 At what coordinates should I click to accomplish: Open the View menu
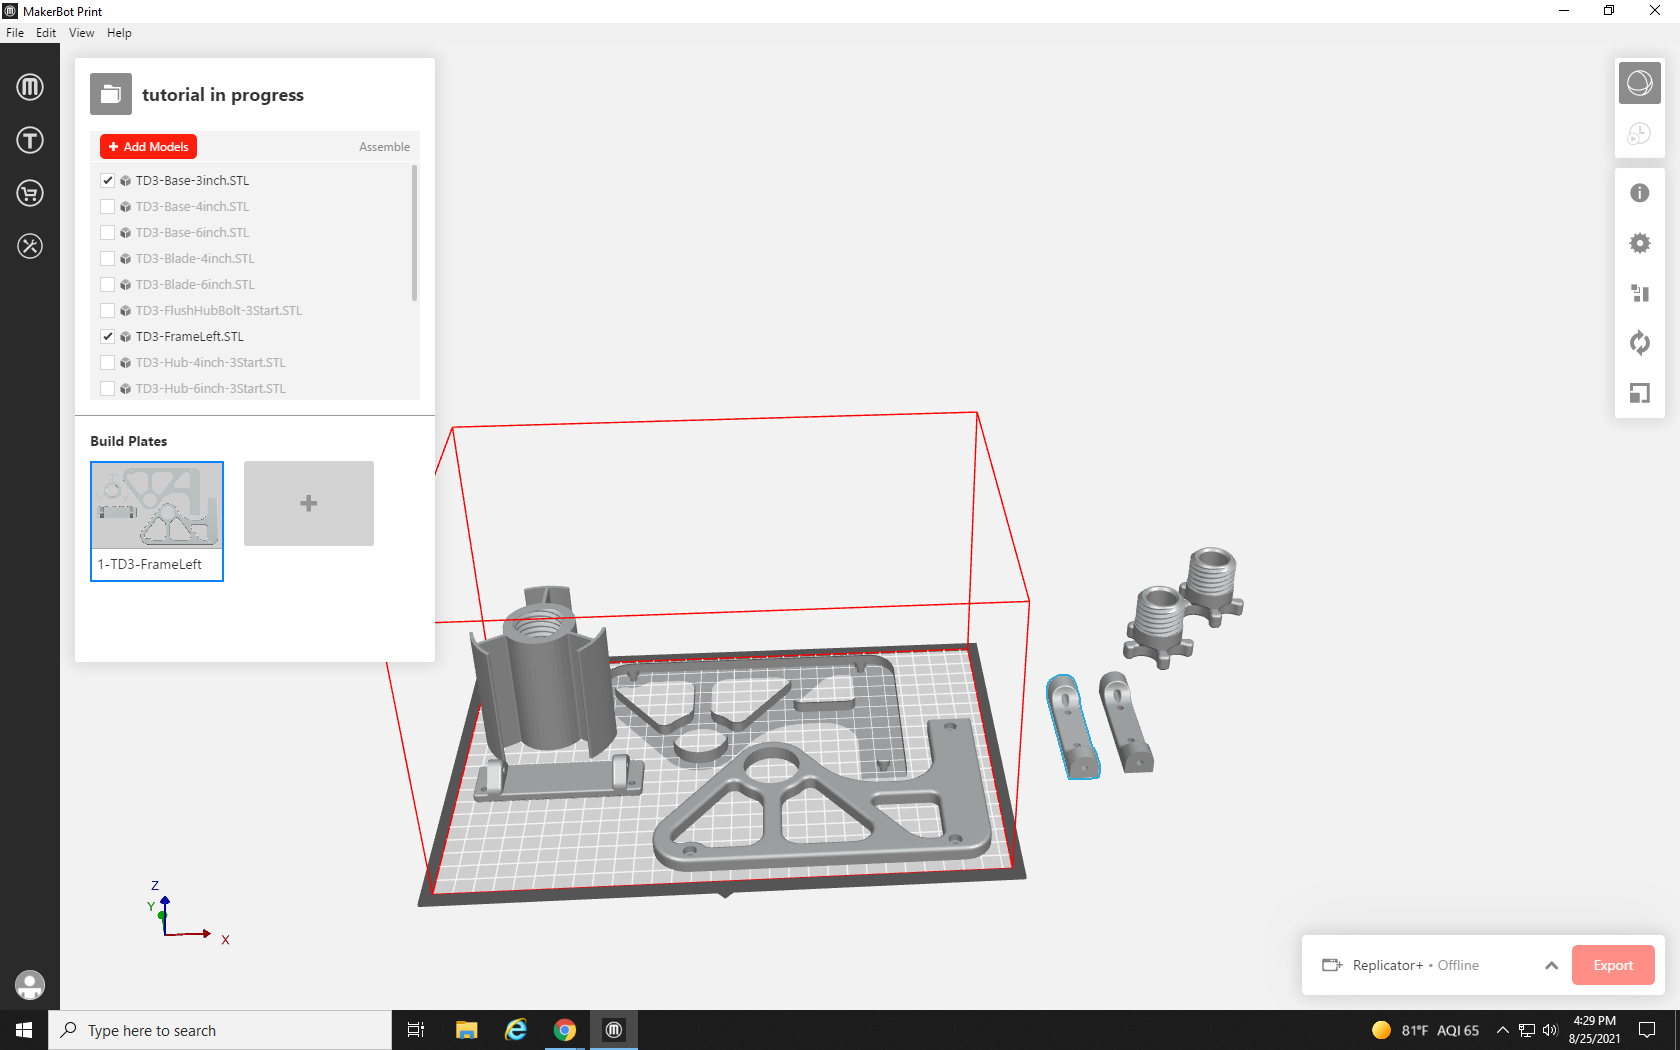click(x=81, y=33)
